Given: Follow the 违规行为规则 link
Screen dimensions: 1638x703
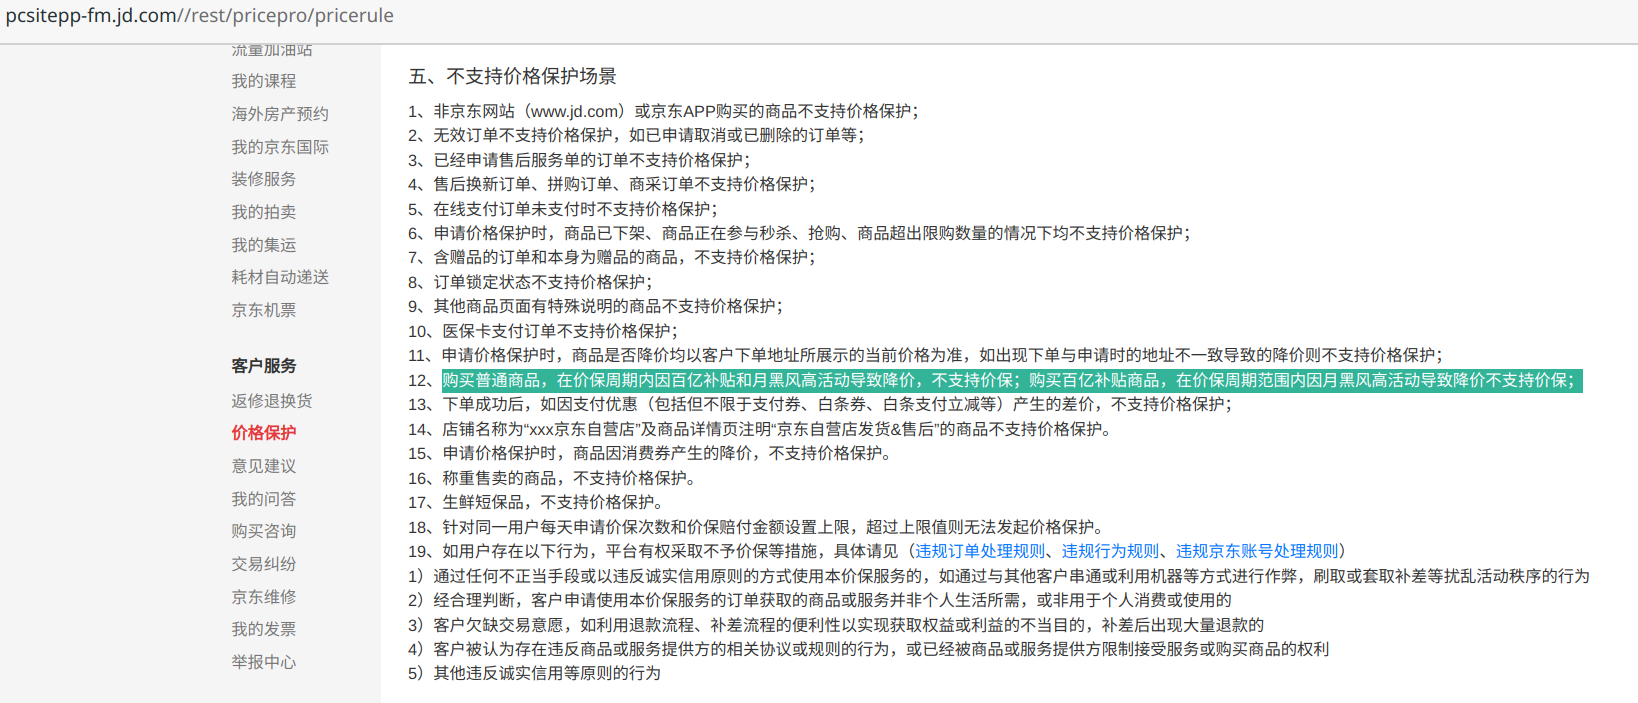Looking at the screenshot, I should pos(1109,551).
